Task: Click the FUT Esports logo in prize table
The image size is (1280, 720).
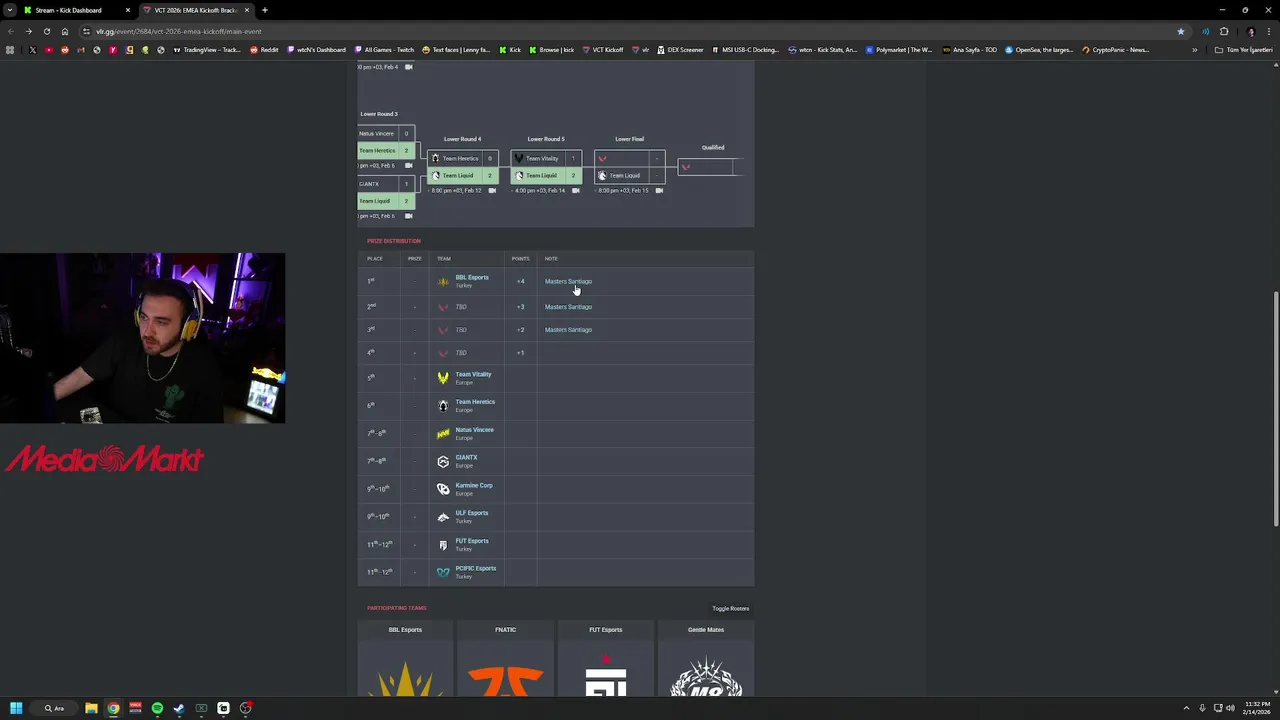Action: [443, 545]
